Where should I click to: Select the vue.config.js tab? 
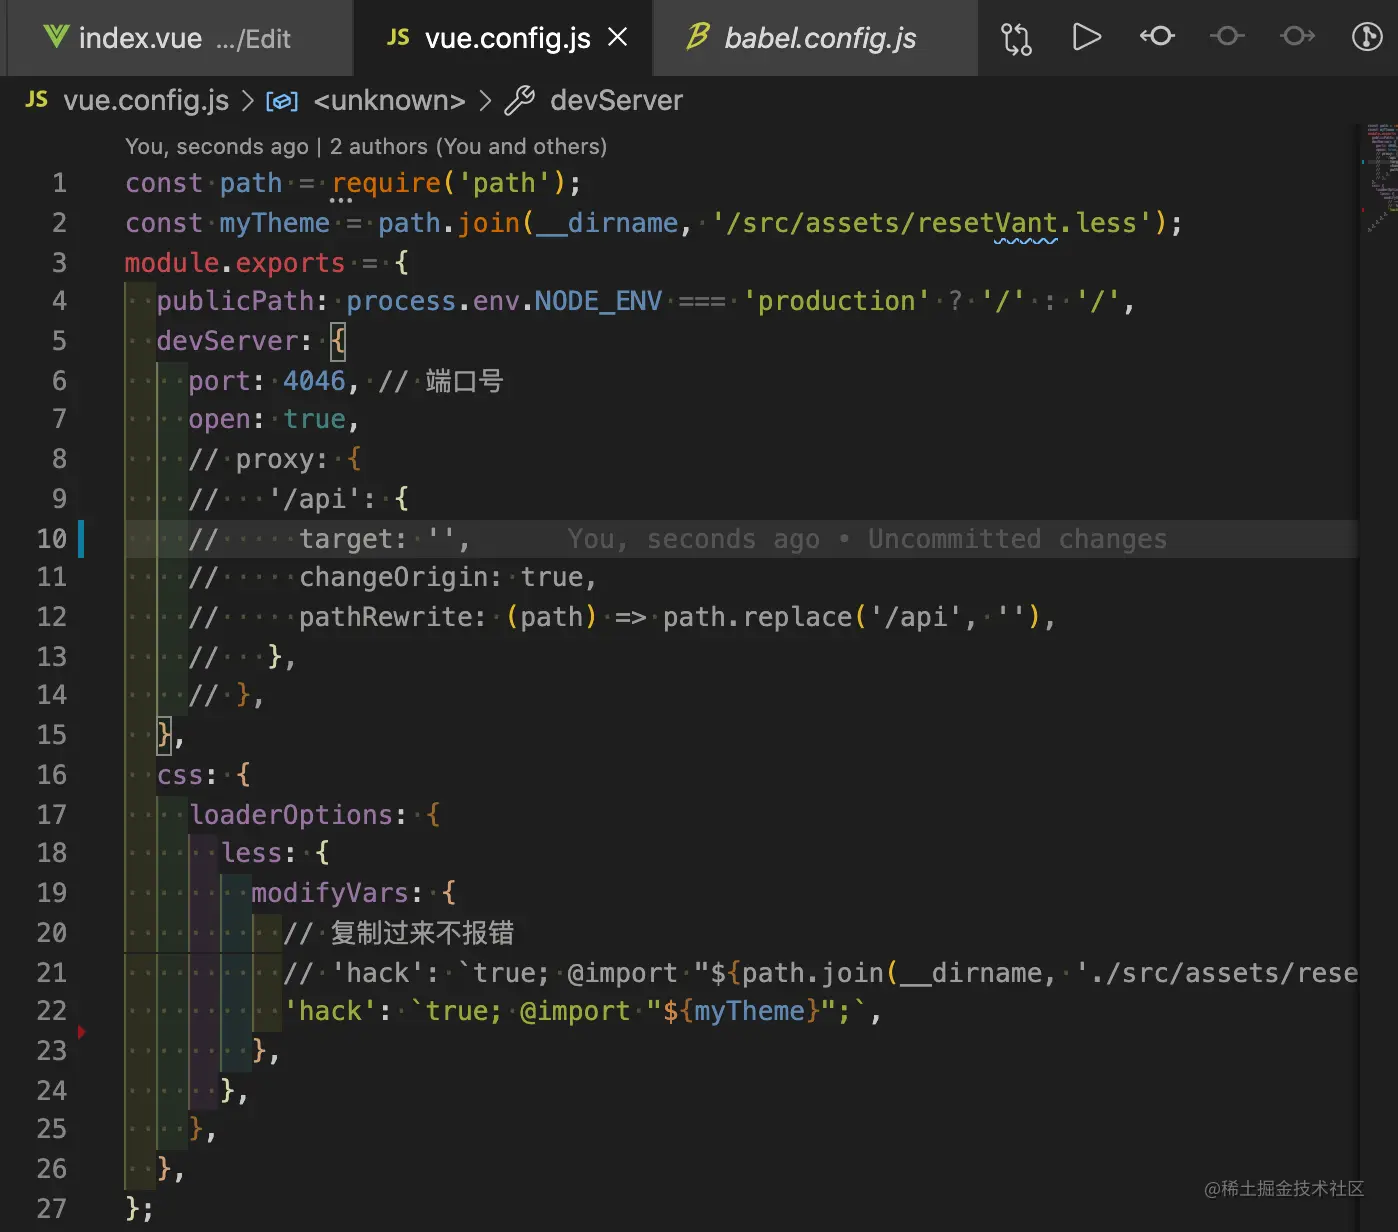pyautogui.click(x=503, y=38)
